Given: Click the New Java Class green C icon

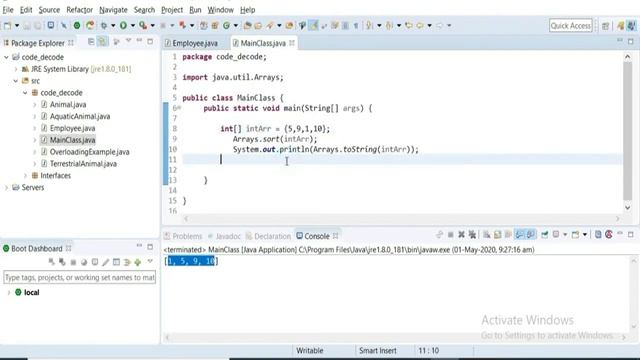Looking at the screenshot, I should point(227,25).
